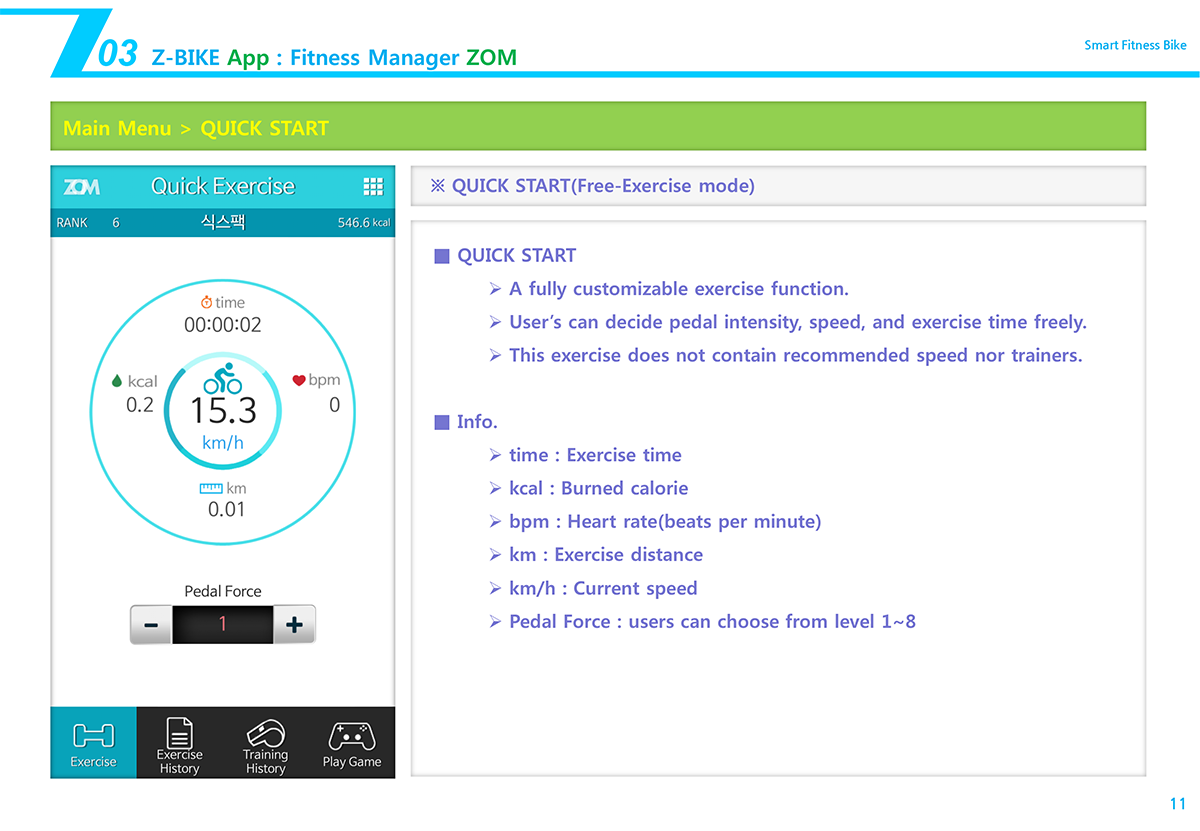The height and width of the screenshot is (831, 1200).
Task: Switch to the Exercise tab
Action: tap(93, 743)
